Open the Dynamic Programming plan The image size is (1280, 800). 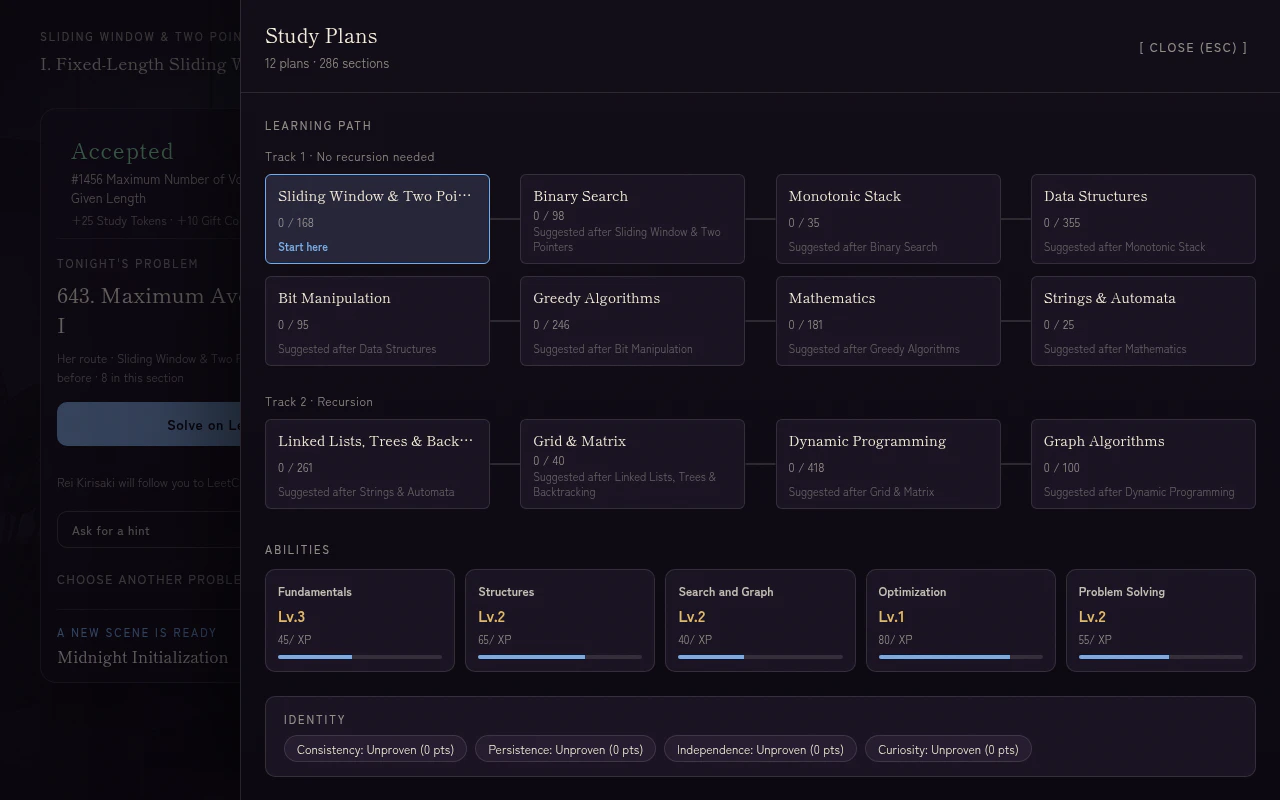(888, 464)
